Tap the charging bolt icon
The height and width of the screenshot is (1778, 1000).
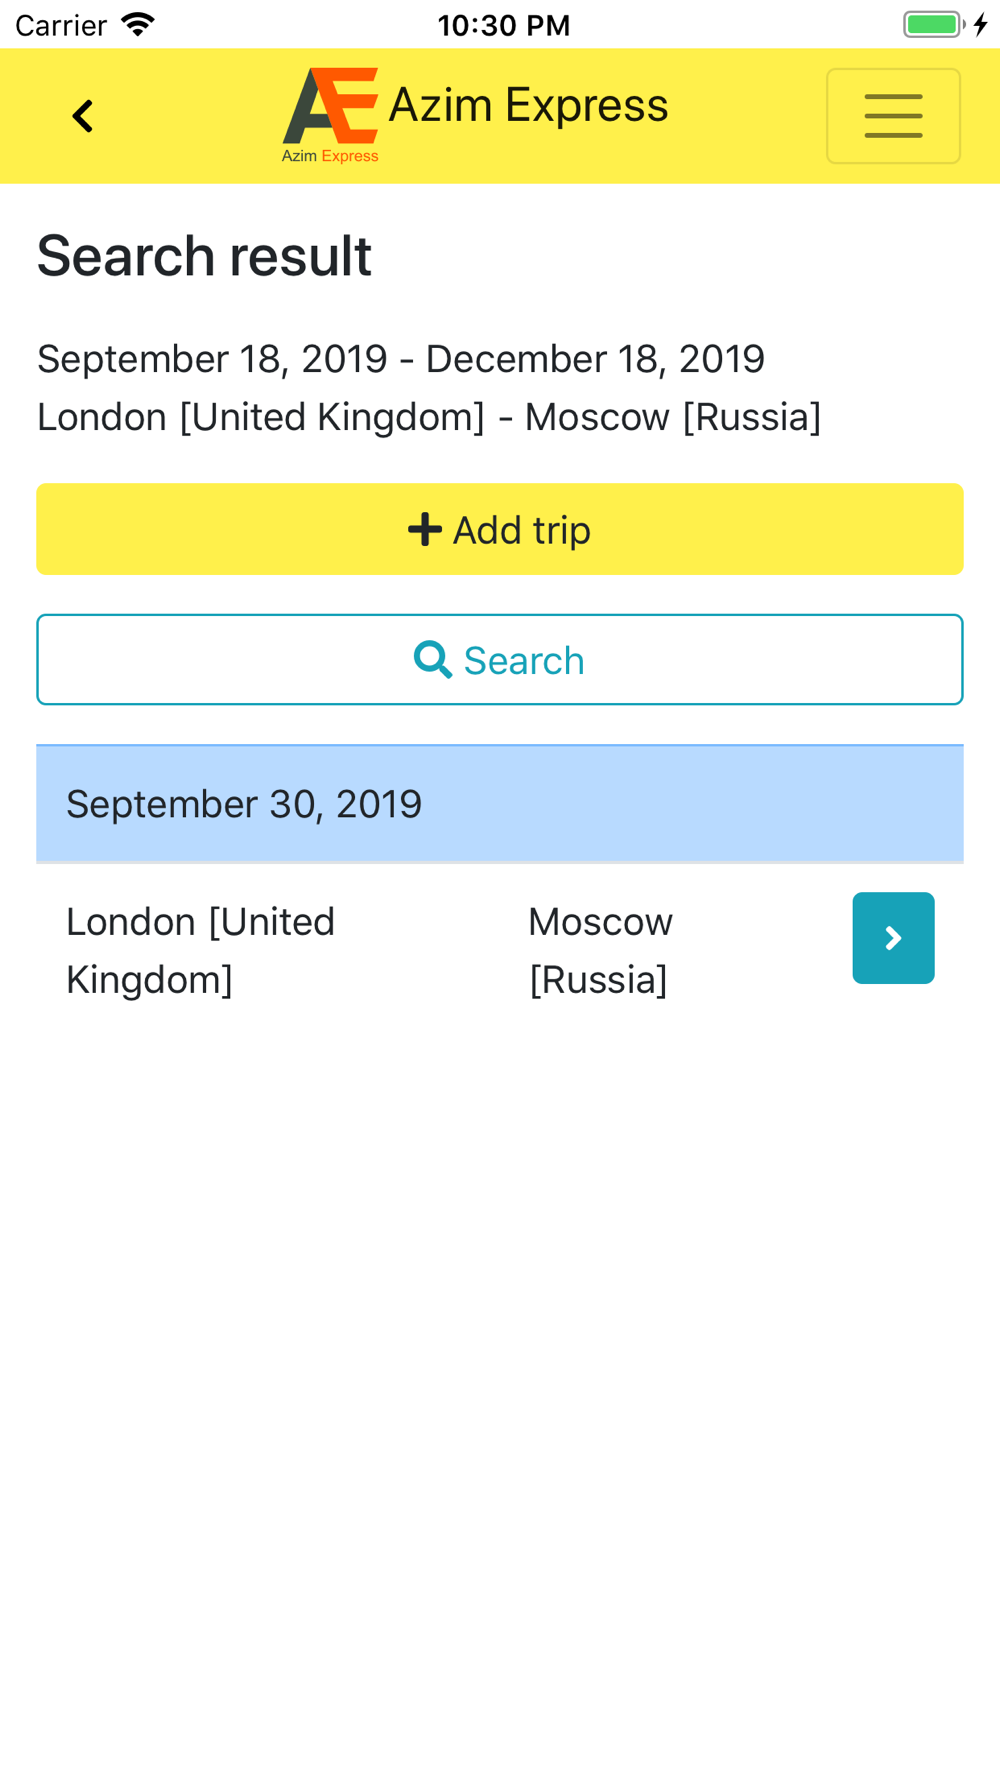tap(981, 24)
